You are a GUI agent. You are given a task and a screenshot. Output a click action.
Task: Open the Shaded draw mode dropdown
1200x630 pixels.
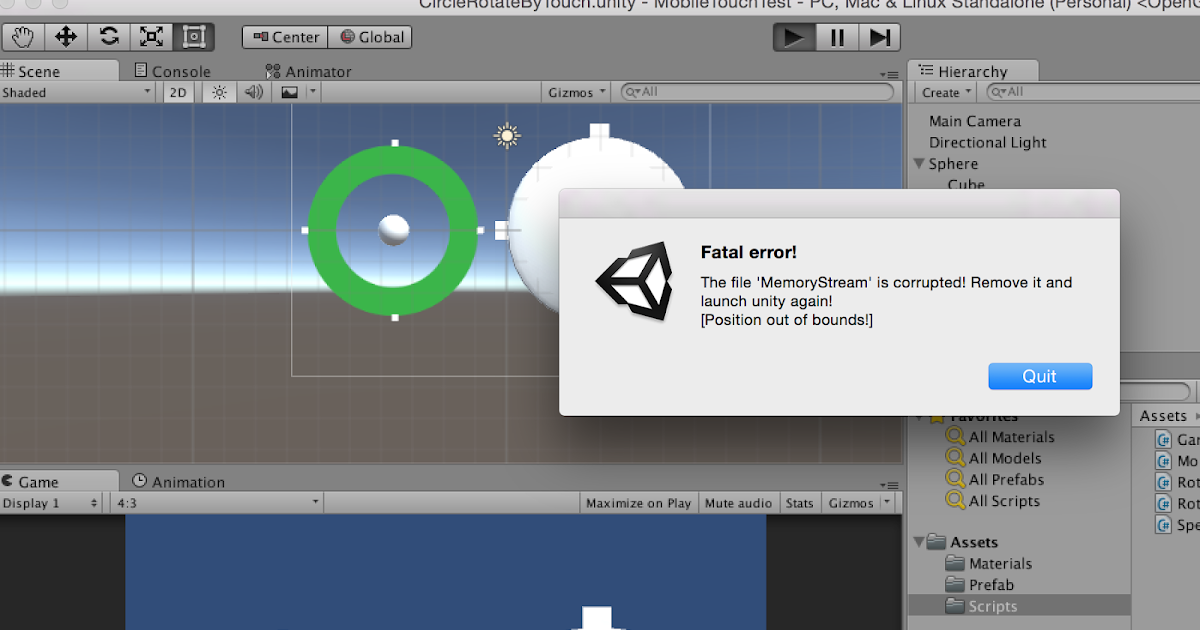75,91
